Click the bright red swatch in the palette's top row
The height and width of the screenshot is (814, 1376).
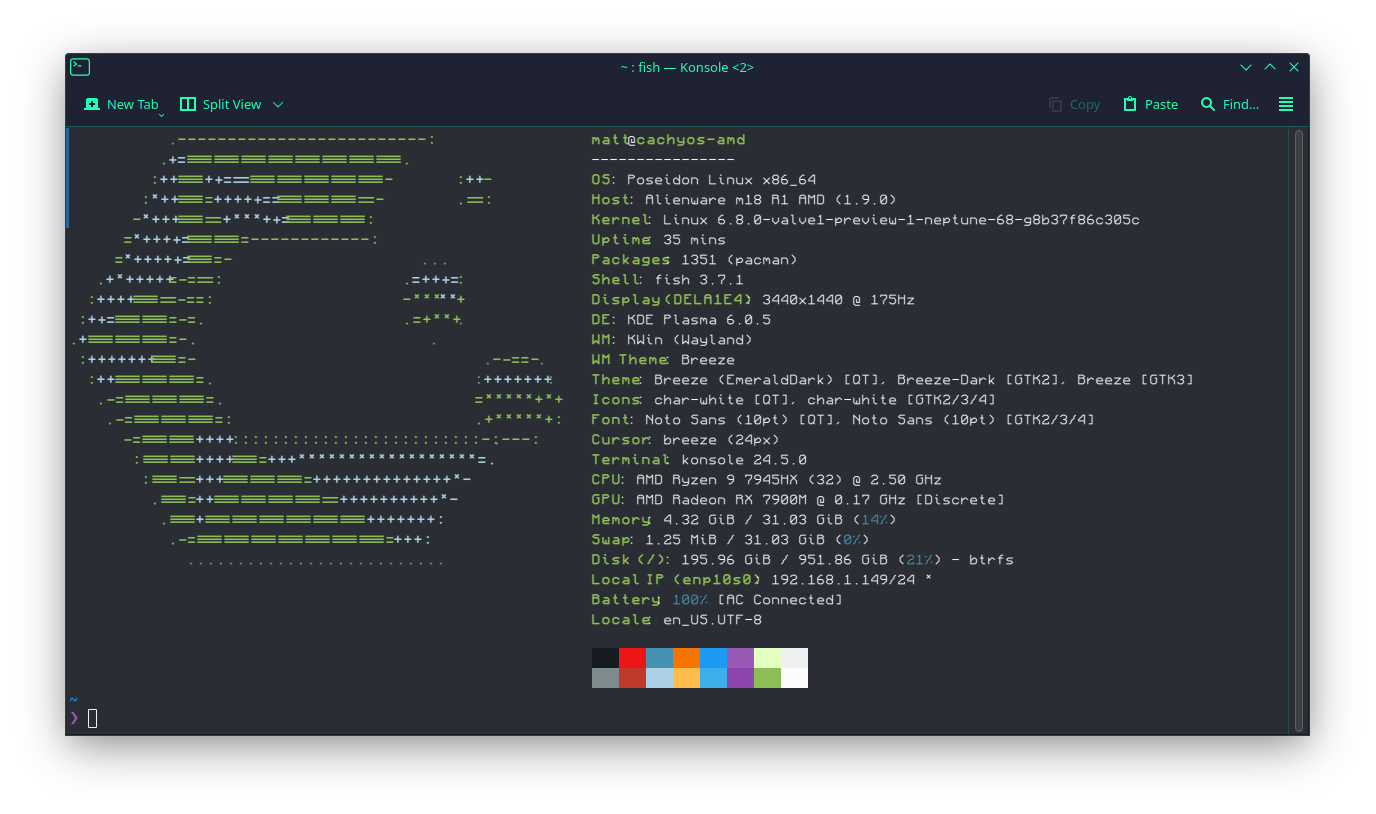(632, 658)
